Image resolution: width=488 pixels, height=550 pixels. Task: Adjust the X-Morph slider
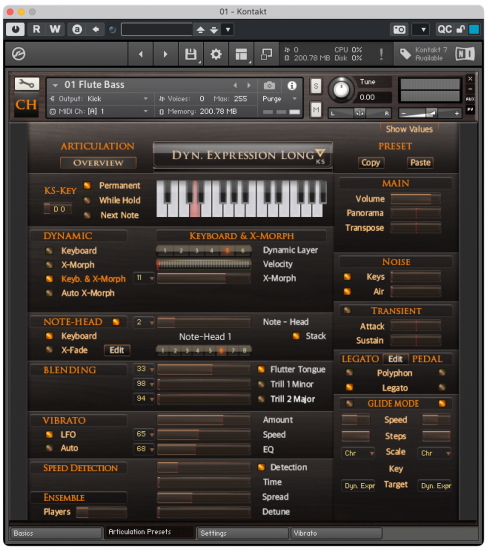[204, 278]
